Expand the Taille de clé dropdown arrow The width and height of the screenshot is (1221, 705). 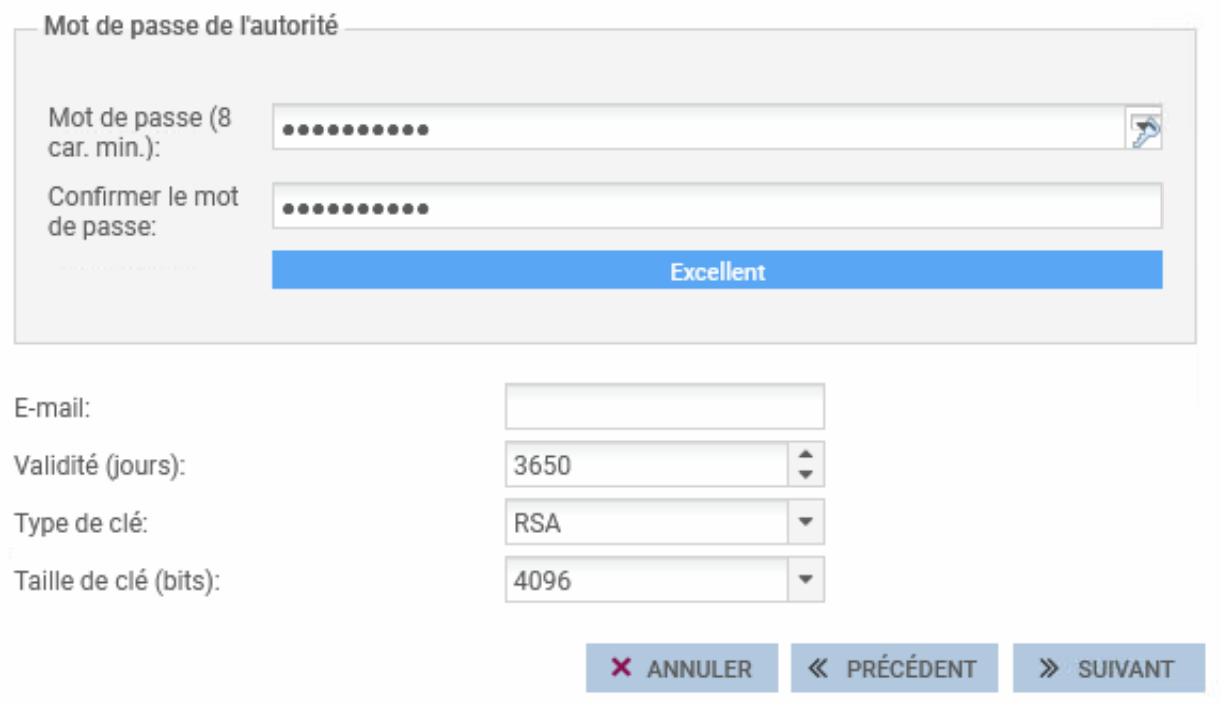tap(807, 579)
